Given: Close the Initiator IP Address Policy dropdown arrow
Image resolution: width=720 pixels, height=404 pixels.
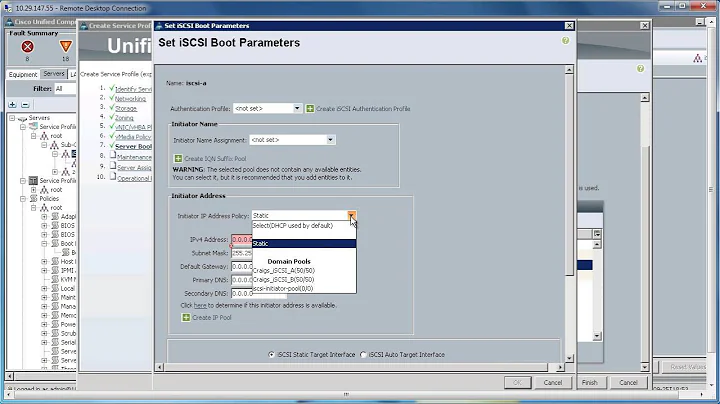Looking at the screenshot, I should coord(351,215).
